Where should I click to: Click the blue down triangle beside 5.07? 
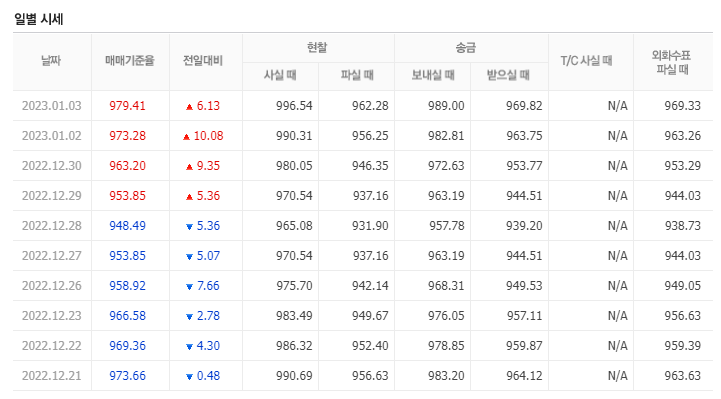click(x=189, y=256)
